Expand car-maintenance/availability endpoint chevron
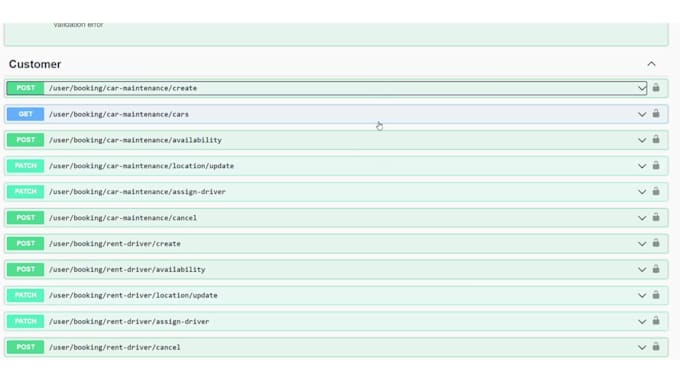This screenshot has width=680, height=383. coord(642,140)
